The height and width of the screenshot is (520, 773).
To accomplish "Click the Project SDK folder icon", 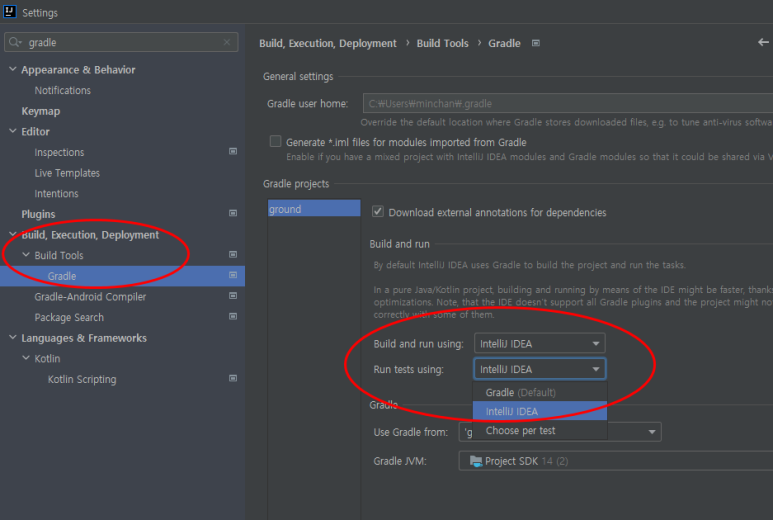I will (x=476, y=461).
